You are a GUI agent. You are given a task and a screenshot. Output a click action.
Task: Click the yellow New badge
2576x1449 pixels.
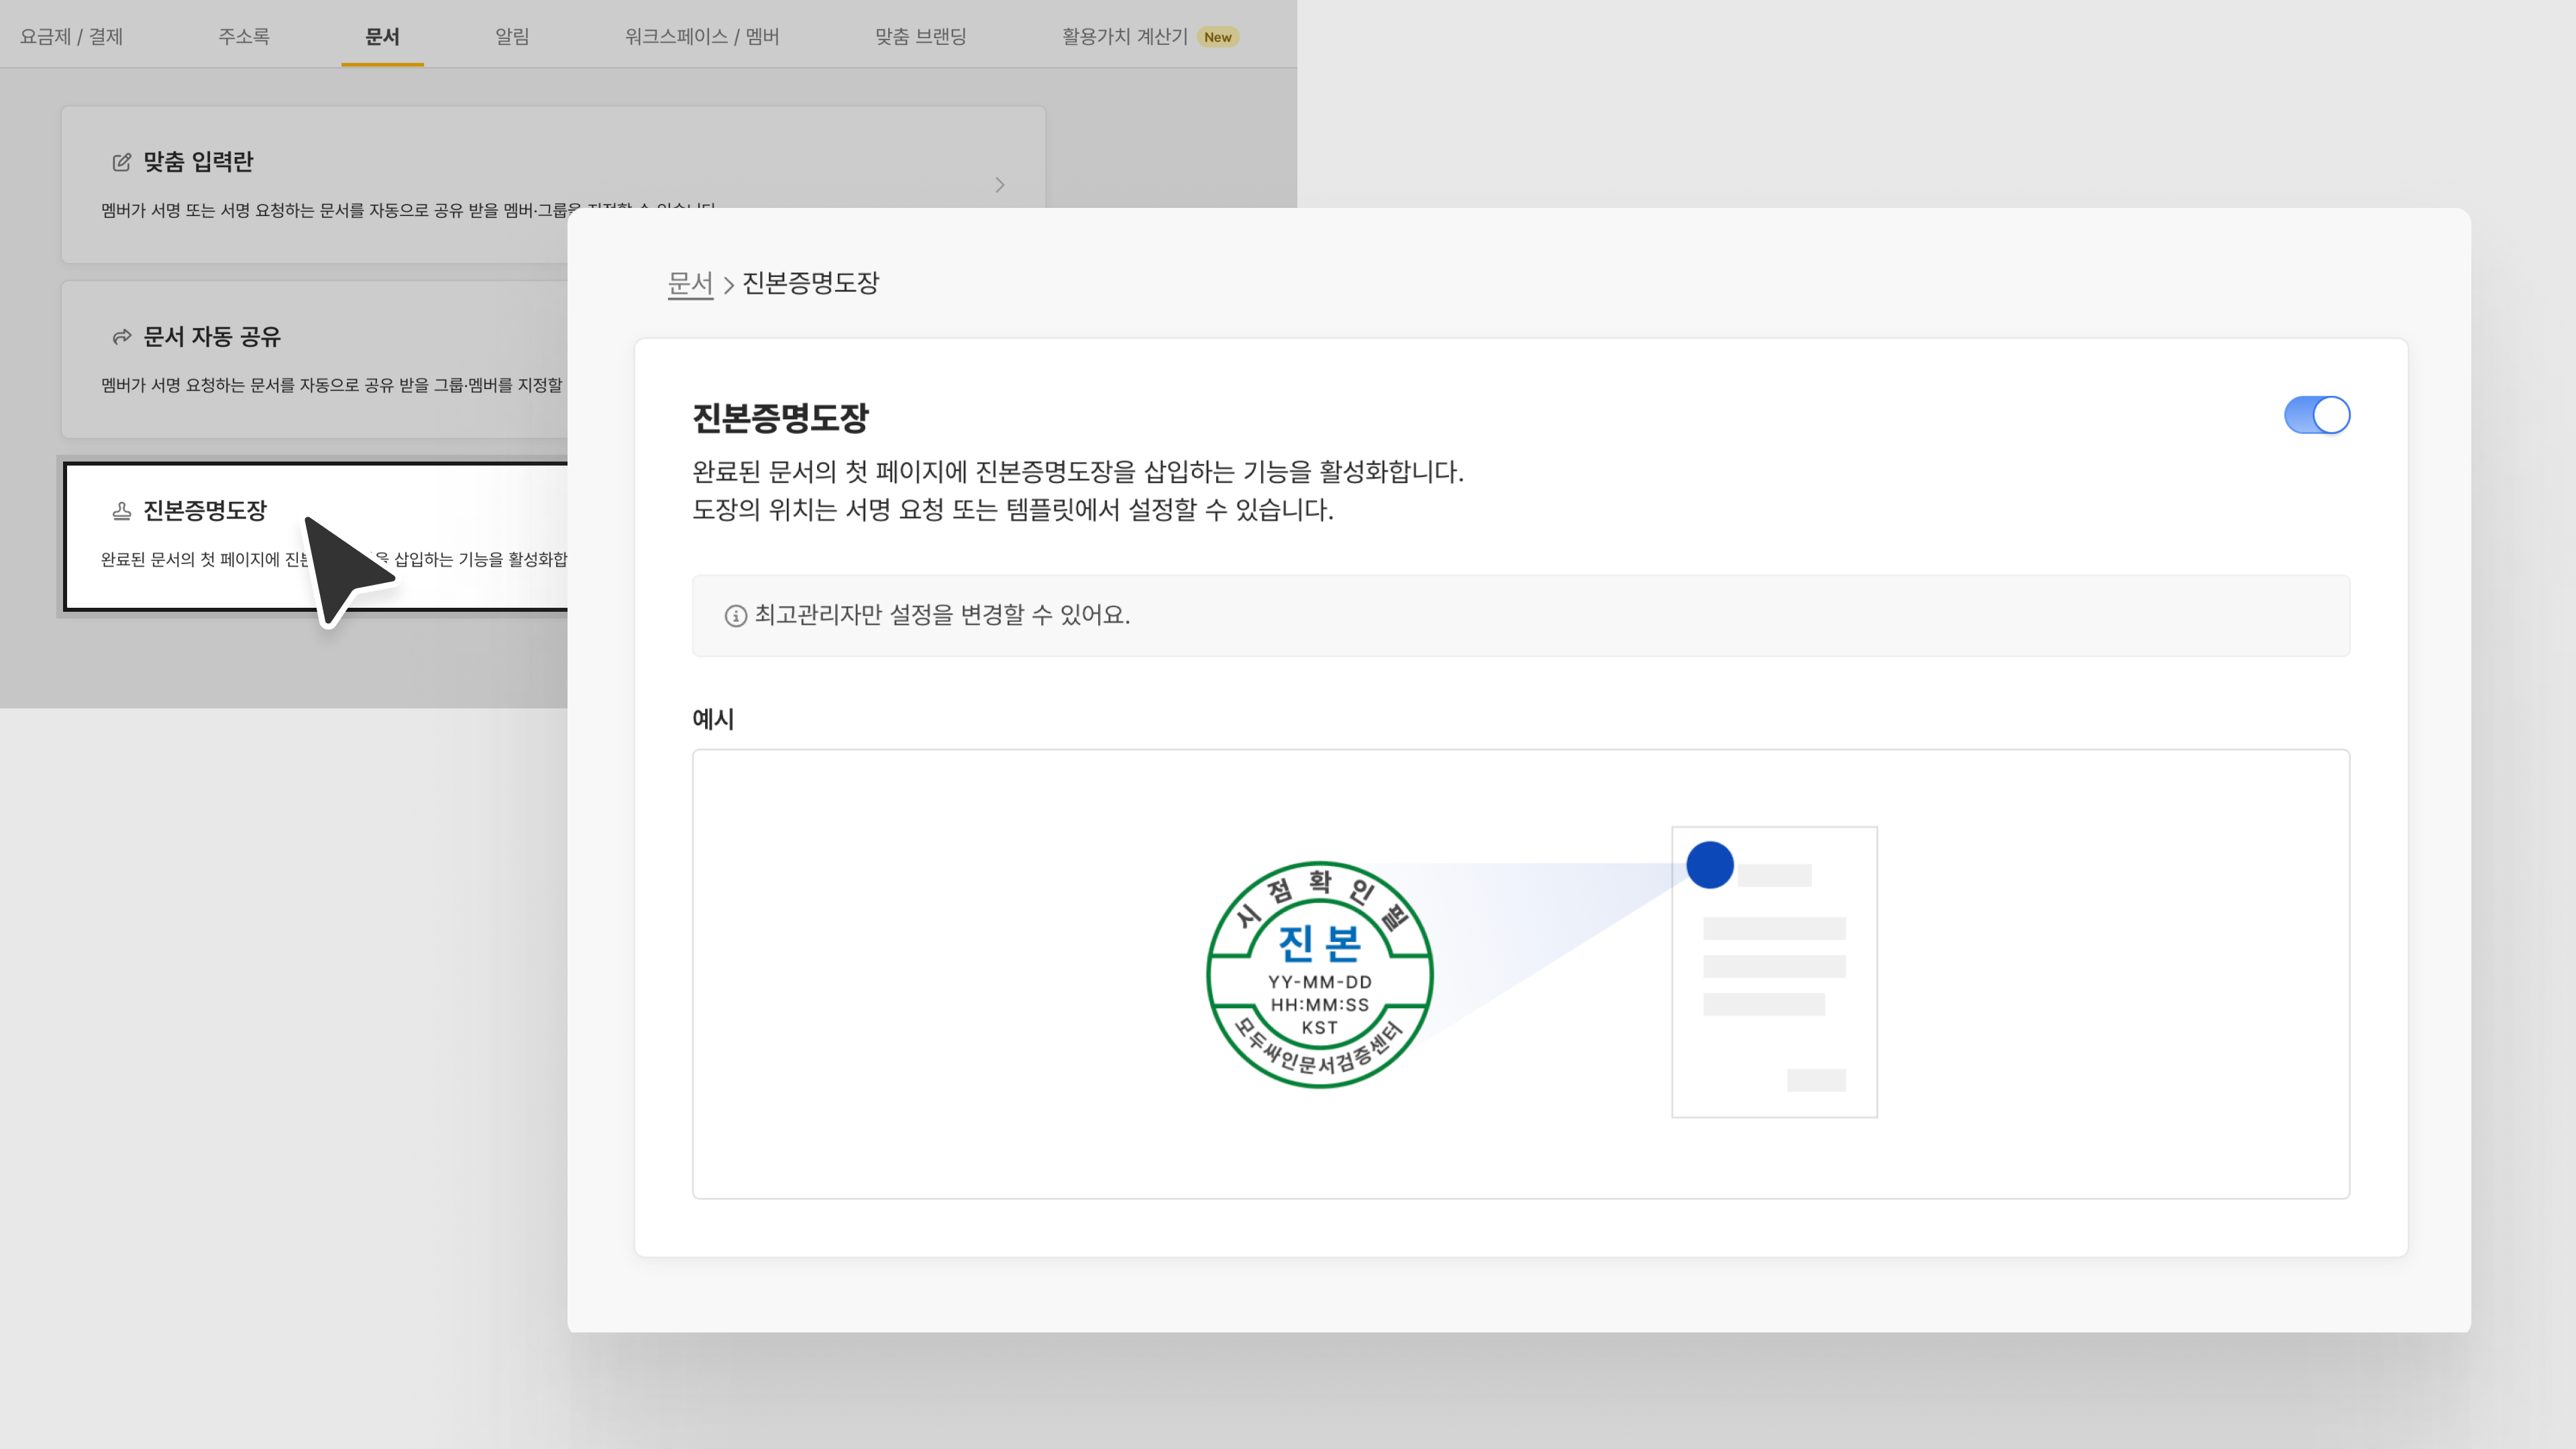[1217, 37]
